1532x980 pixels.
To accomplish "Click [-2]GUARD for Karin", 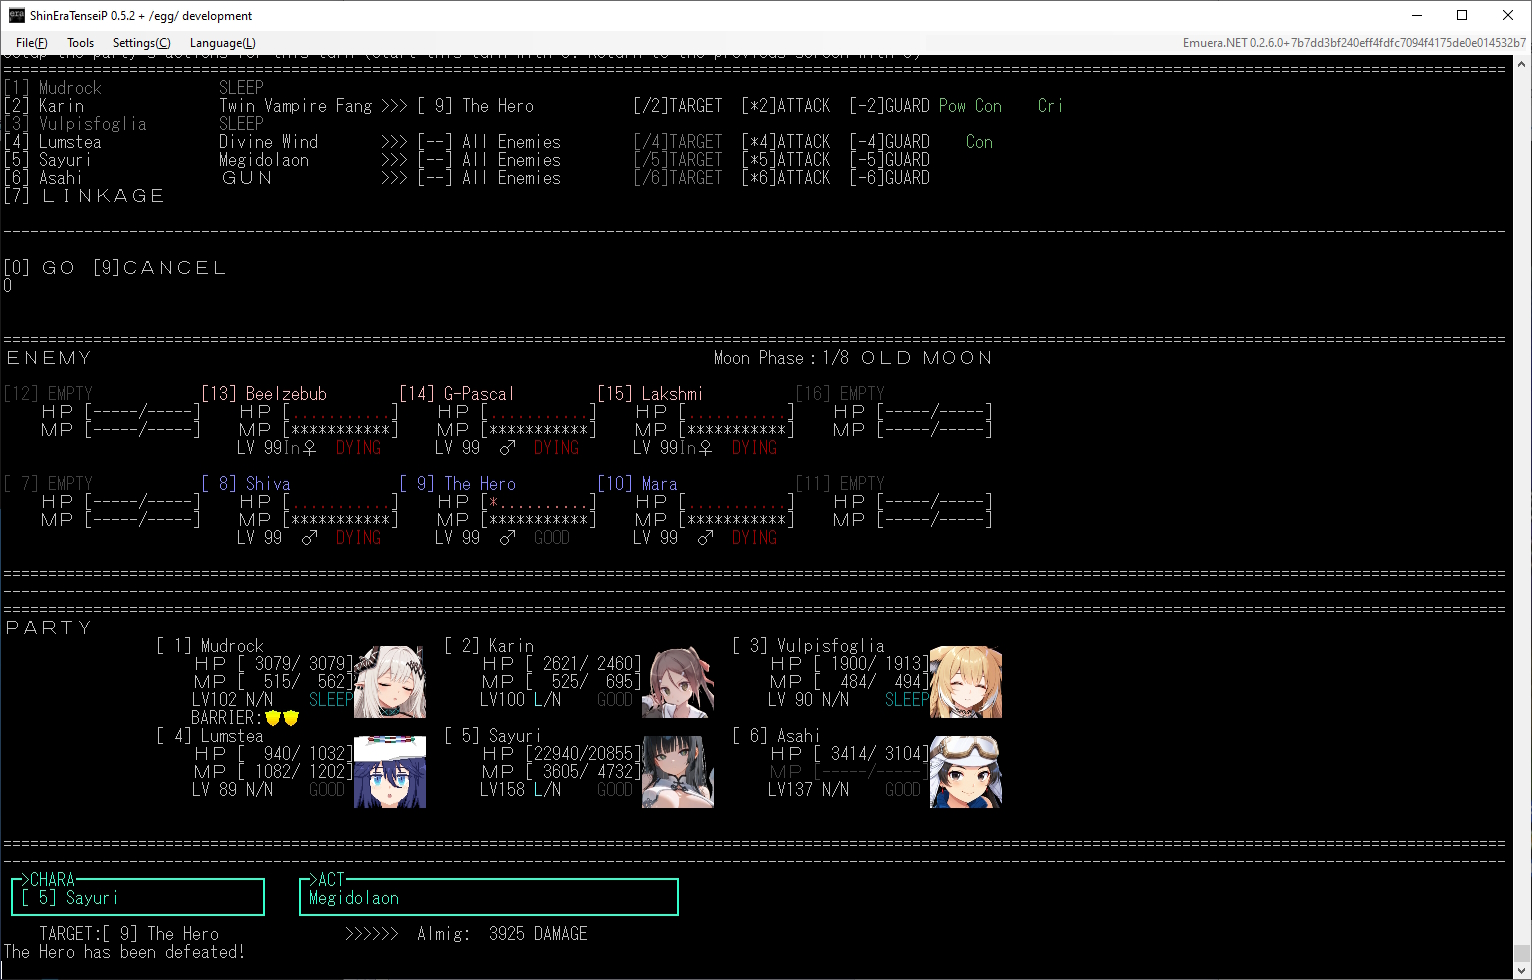I will (x=890, y=106).
